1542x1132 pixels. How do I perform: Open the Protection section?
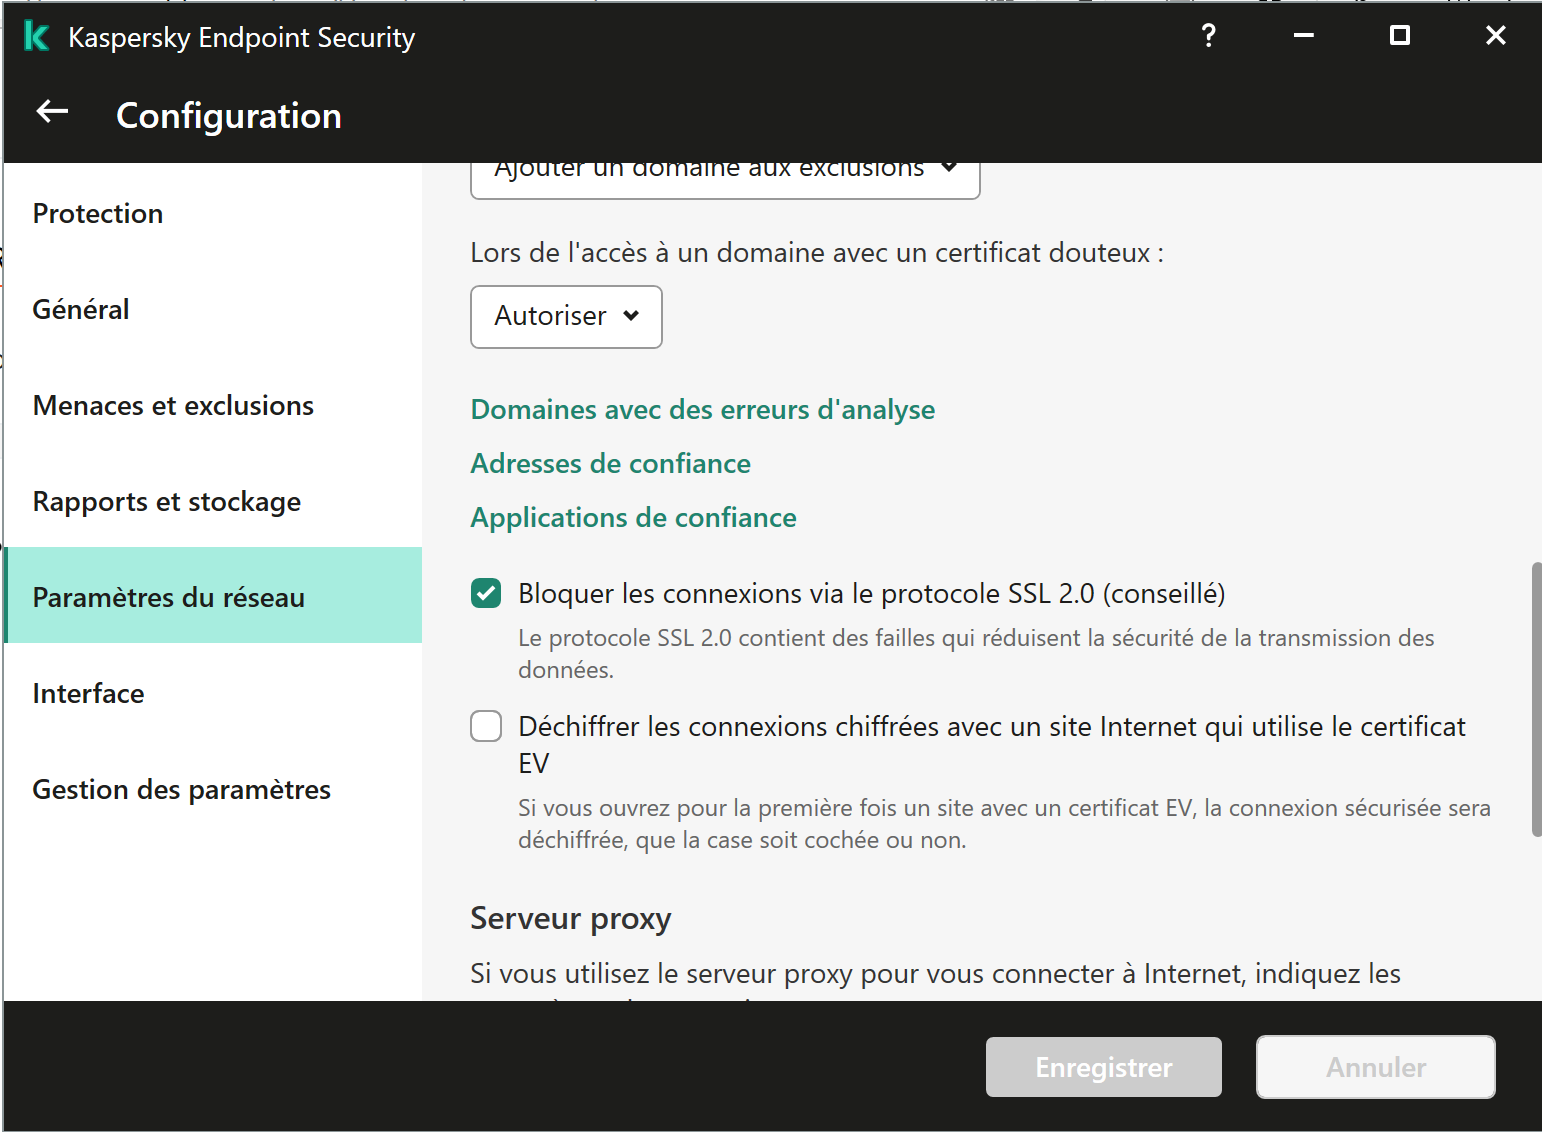pyautogui.click(x=213, y=213)
